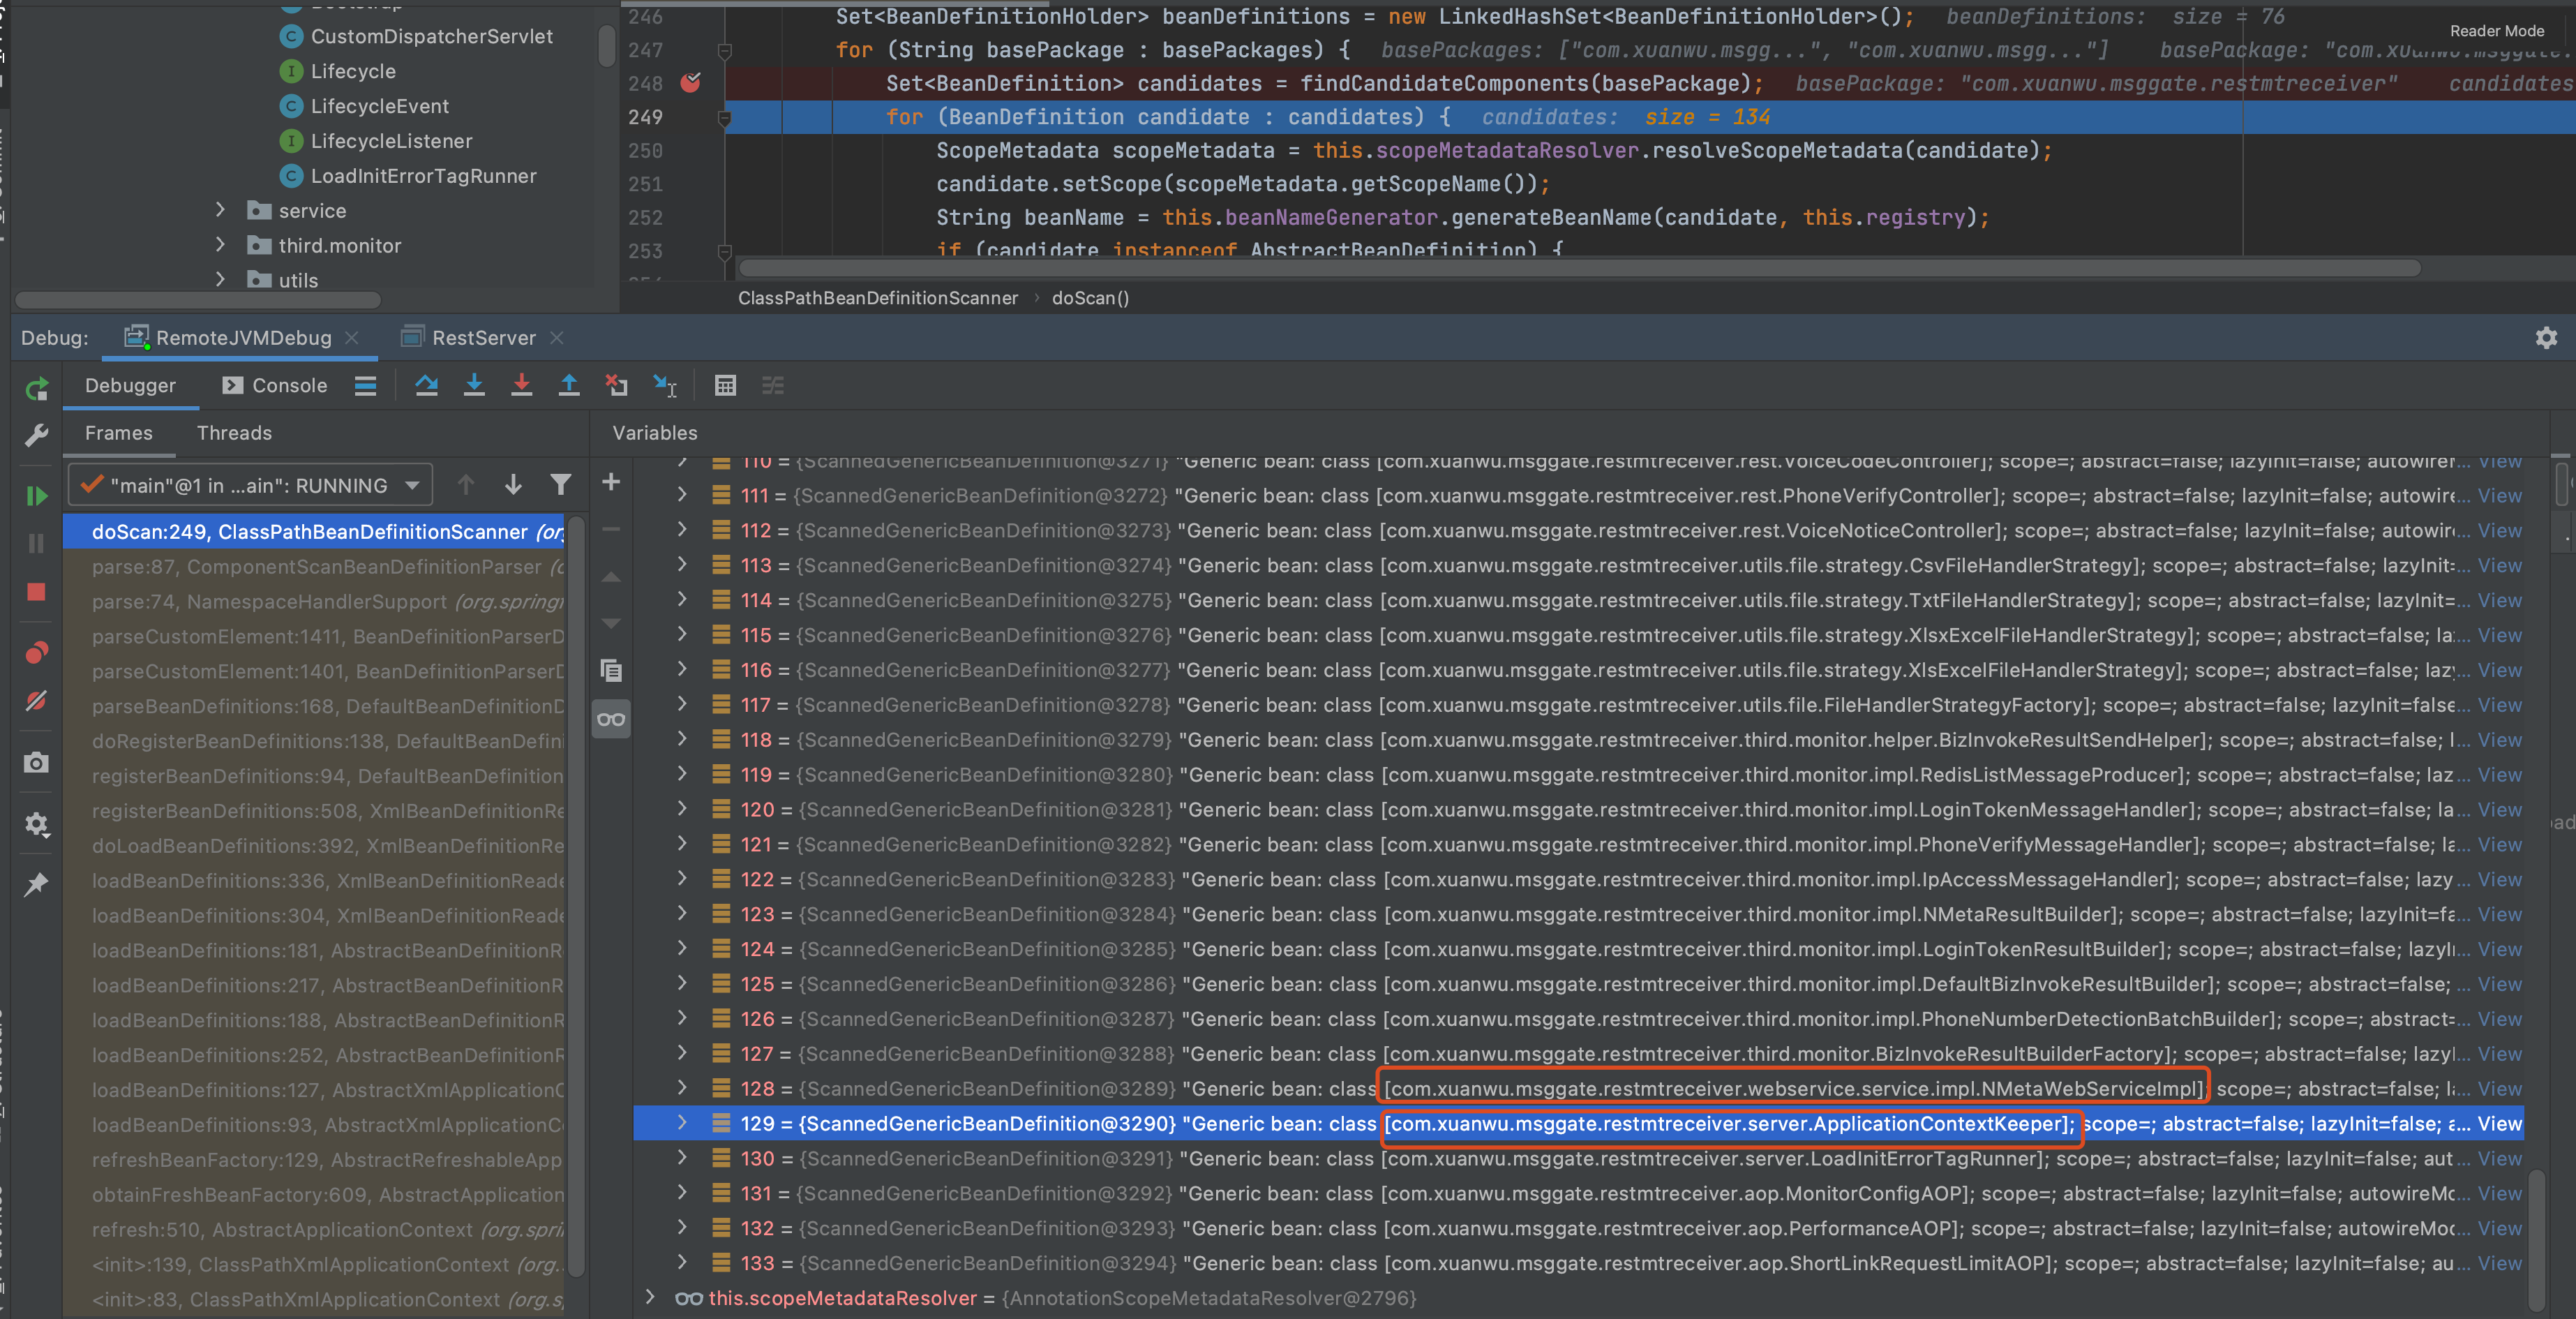Image resolution: width=2576 pixels, height=1319 pixels.
Task: Step Out of current method
Action: tap(569, 385)
